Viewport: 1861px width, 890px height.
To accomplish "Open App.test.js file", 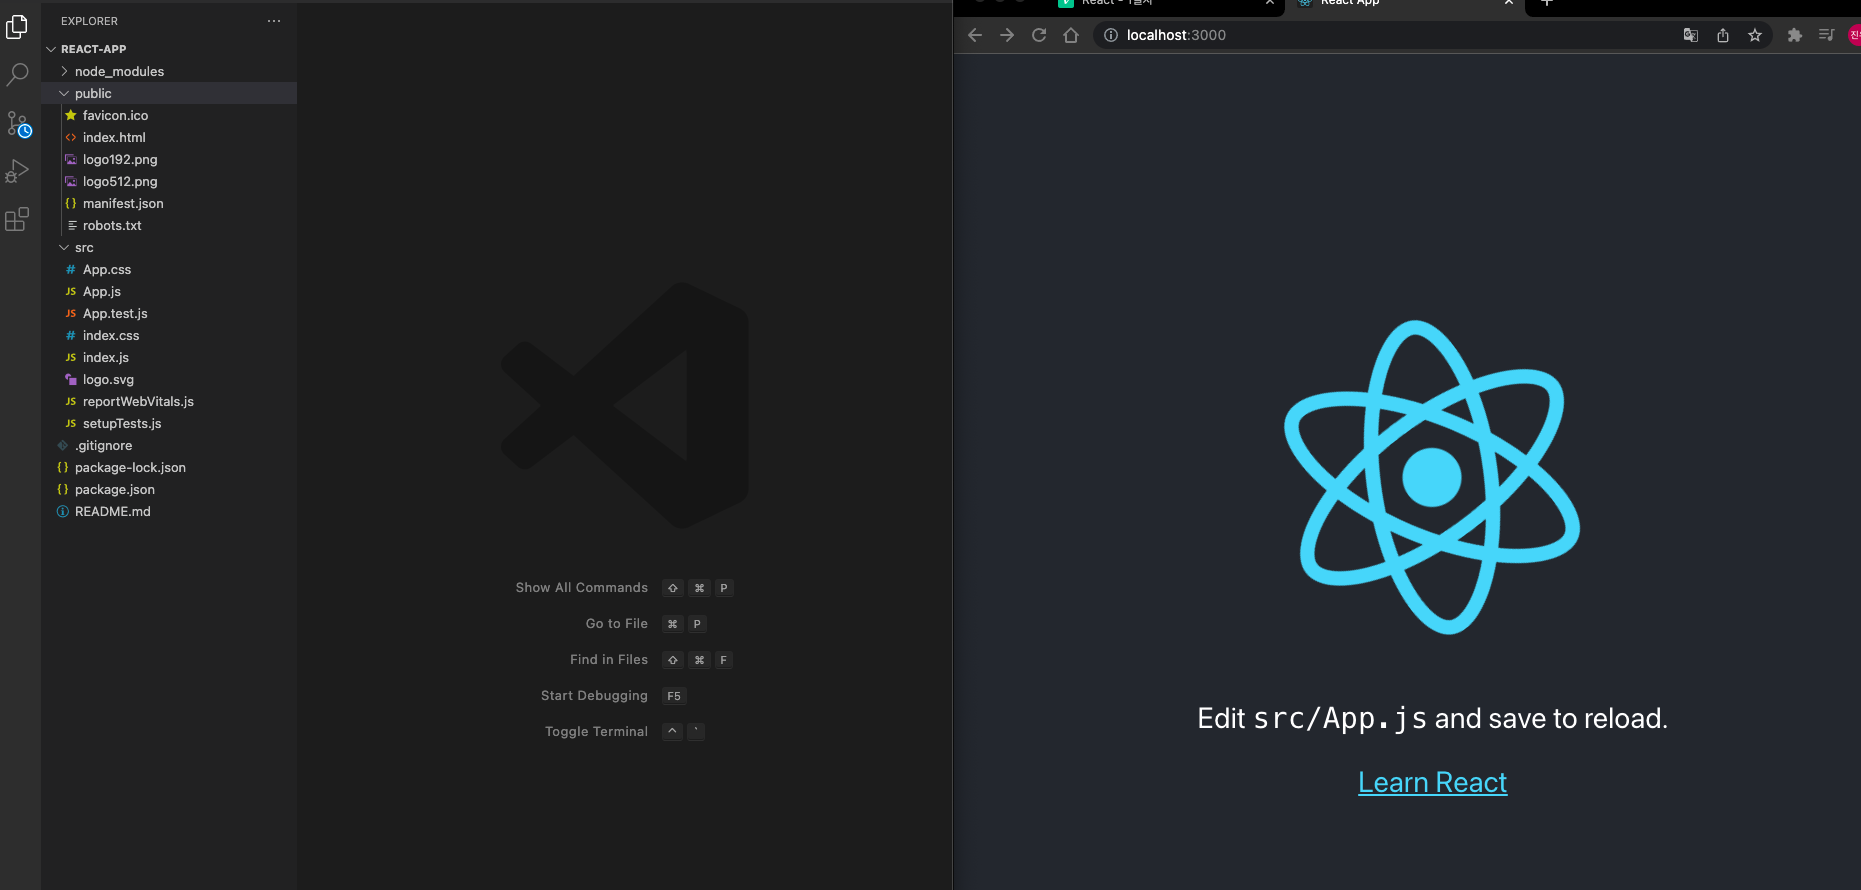I will 169,313.
